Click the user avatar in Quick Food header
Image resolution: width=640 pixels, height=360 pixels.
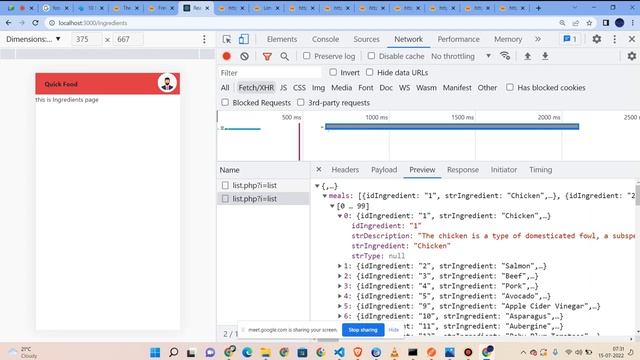click(167, 83)
